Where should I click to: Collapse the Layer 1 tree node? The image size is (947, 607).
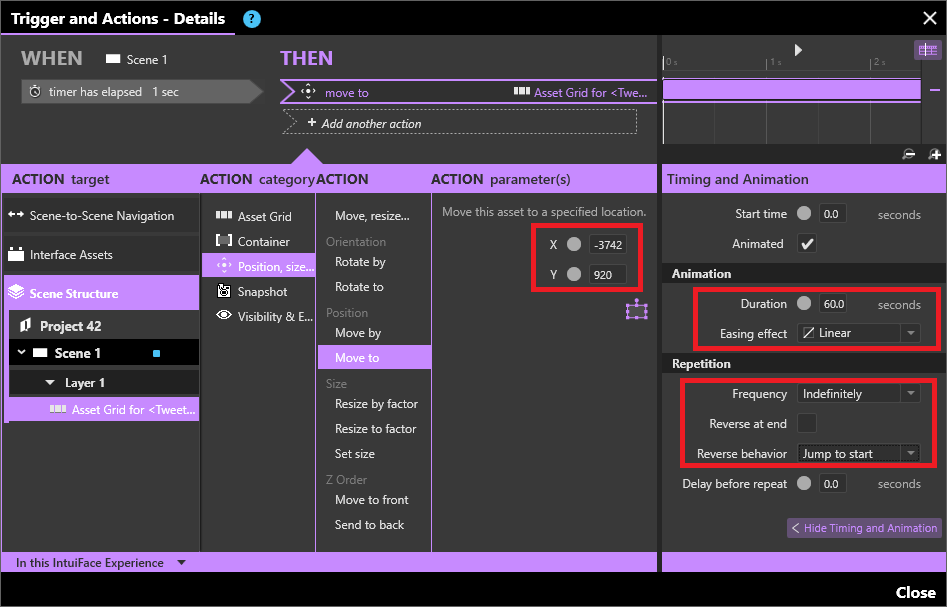click(x=51, y=383)
